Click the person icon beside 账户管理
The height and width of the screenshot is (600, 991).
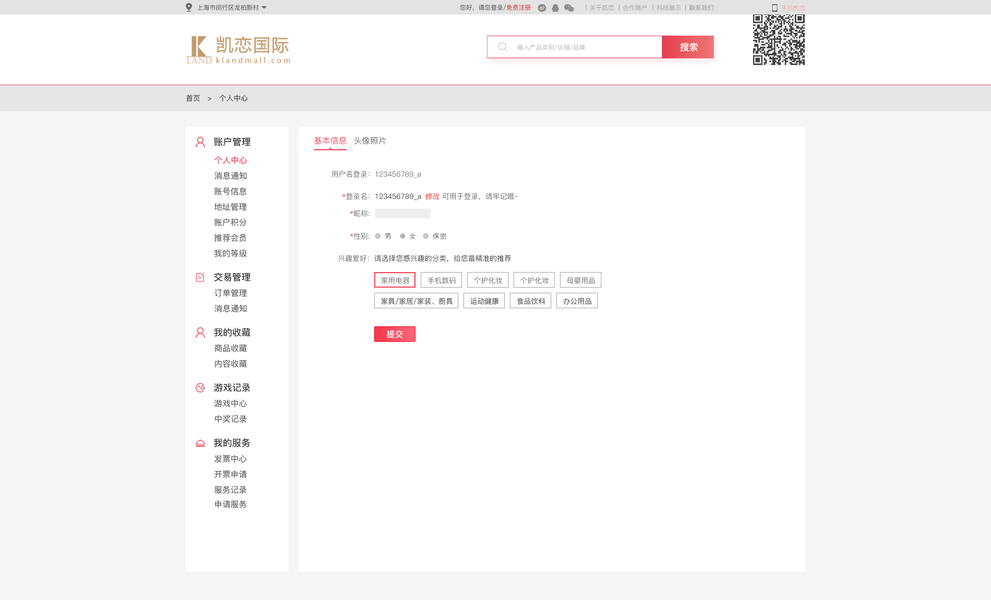pos(199,142)
